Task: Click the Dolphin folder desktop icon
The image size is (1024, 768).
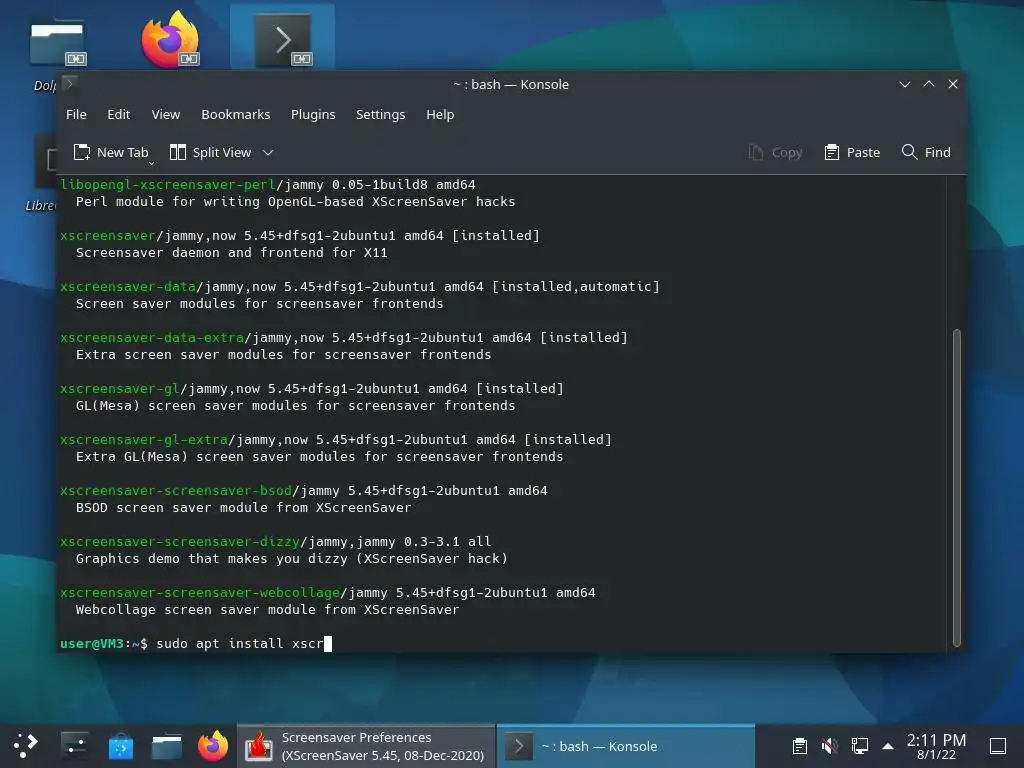Action: click(x=57, y=44)
